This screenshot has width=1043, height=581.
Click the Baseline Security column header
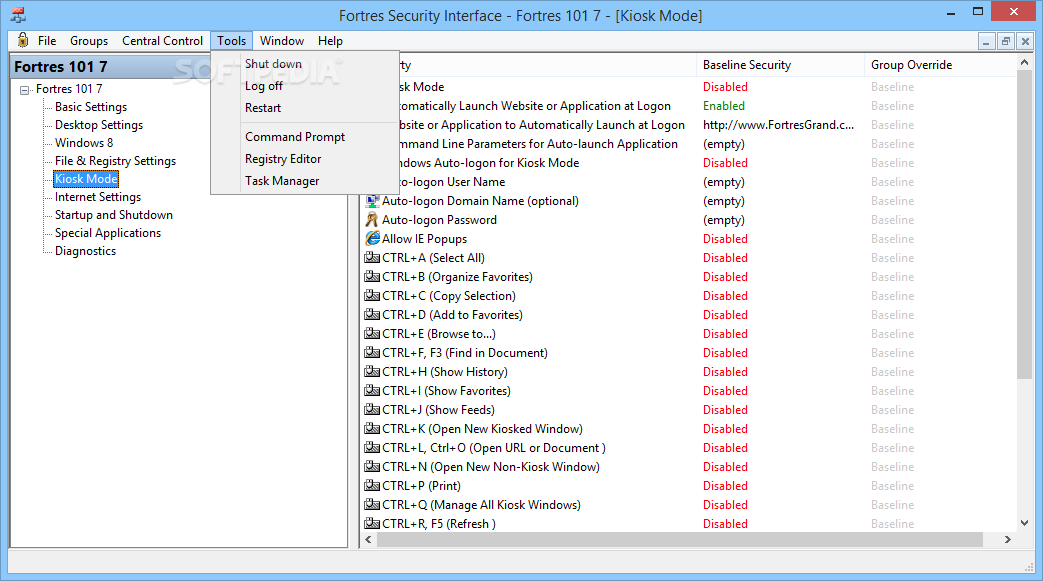click(x=780, y=65)
